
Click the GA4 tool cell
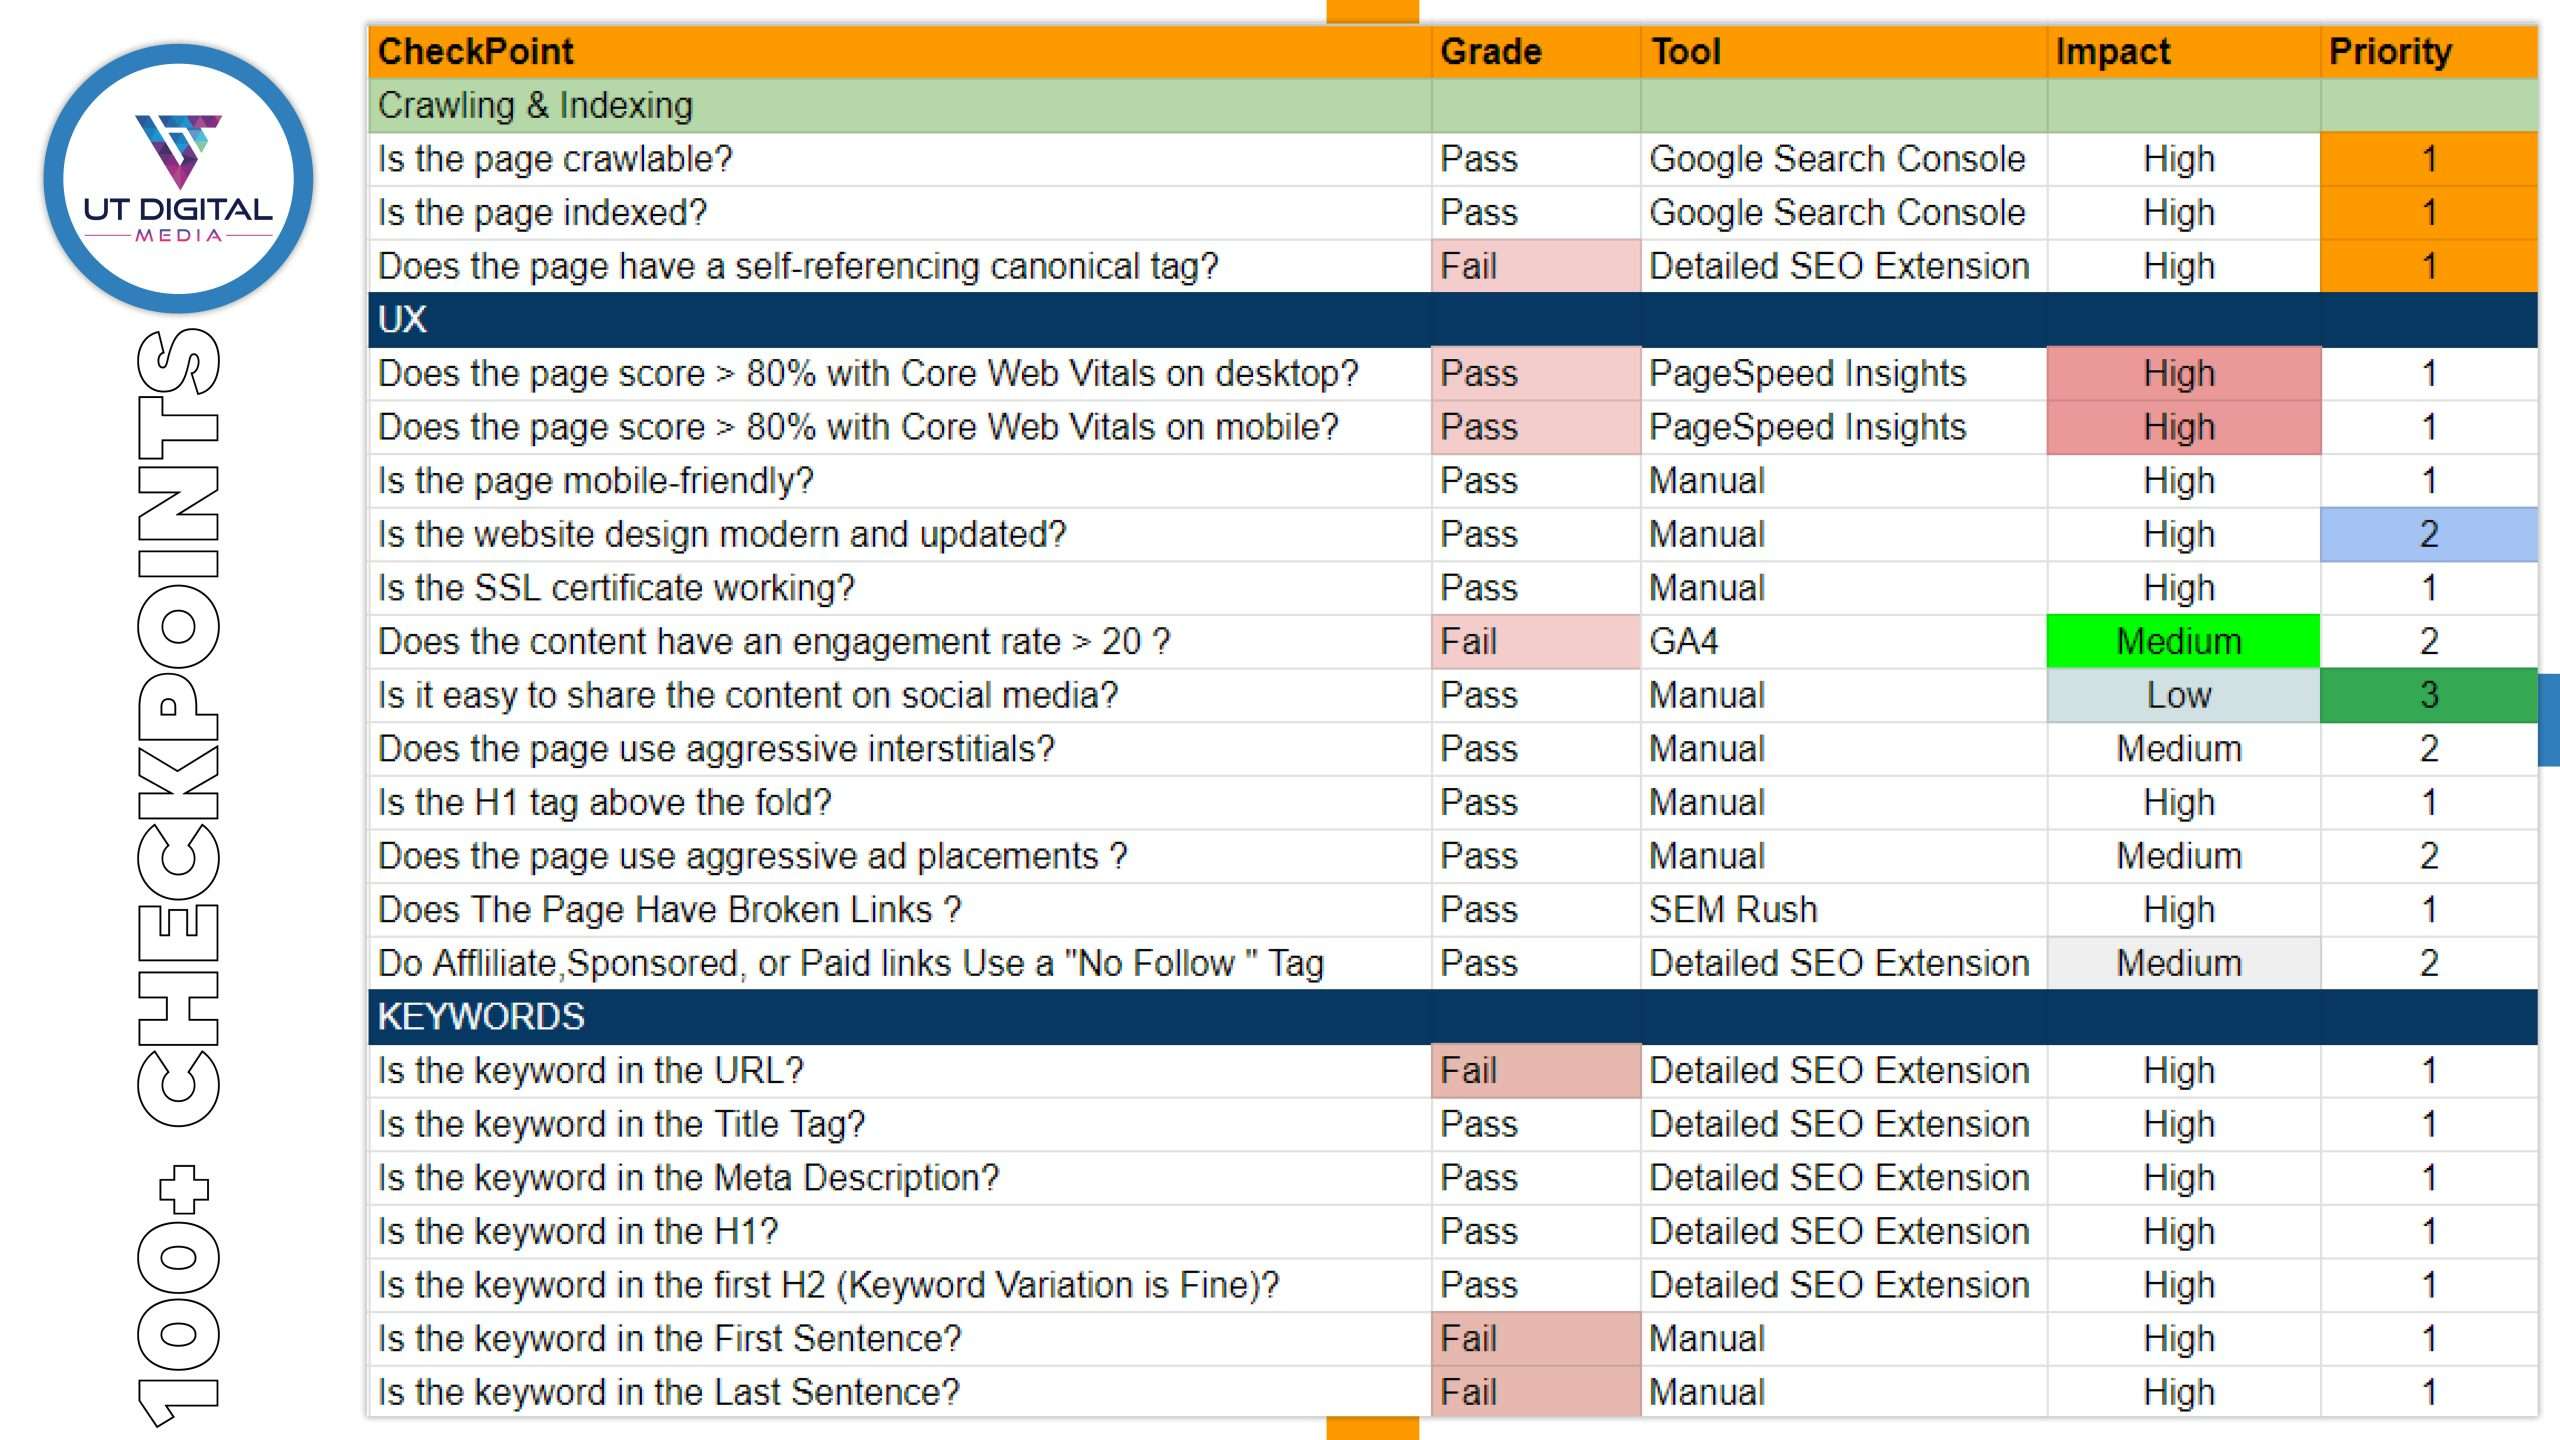(1684, 642)
